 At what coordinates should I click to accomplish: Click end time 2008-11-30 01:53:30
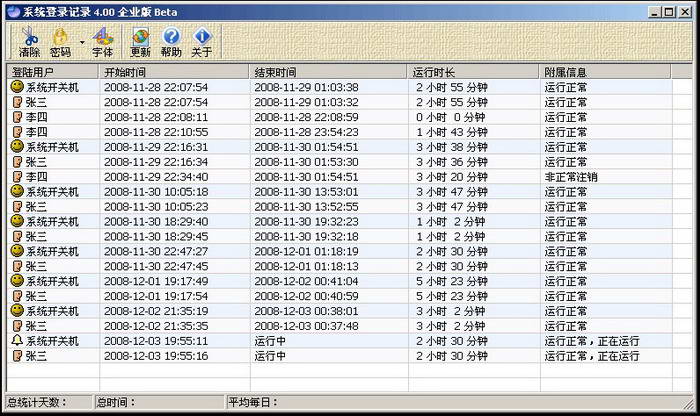(306, 162)
